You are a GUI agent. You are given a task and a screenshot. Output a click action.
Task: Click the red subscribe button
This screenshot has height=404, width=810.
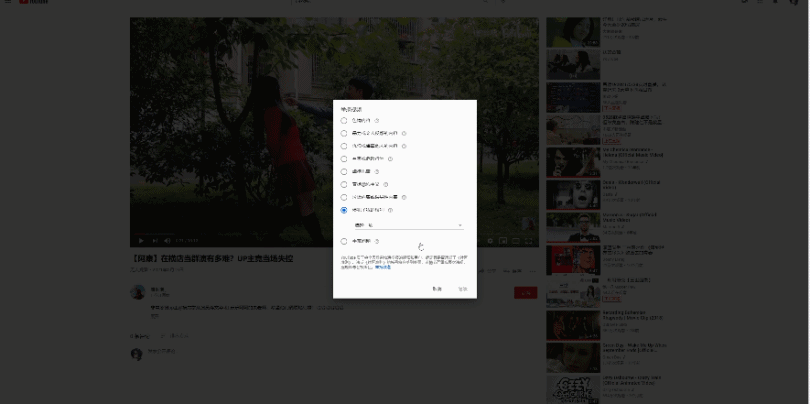pyautogui.click(x=525, y=293)
